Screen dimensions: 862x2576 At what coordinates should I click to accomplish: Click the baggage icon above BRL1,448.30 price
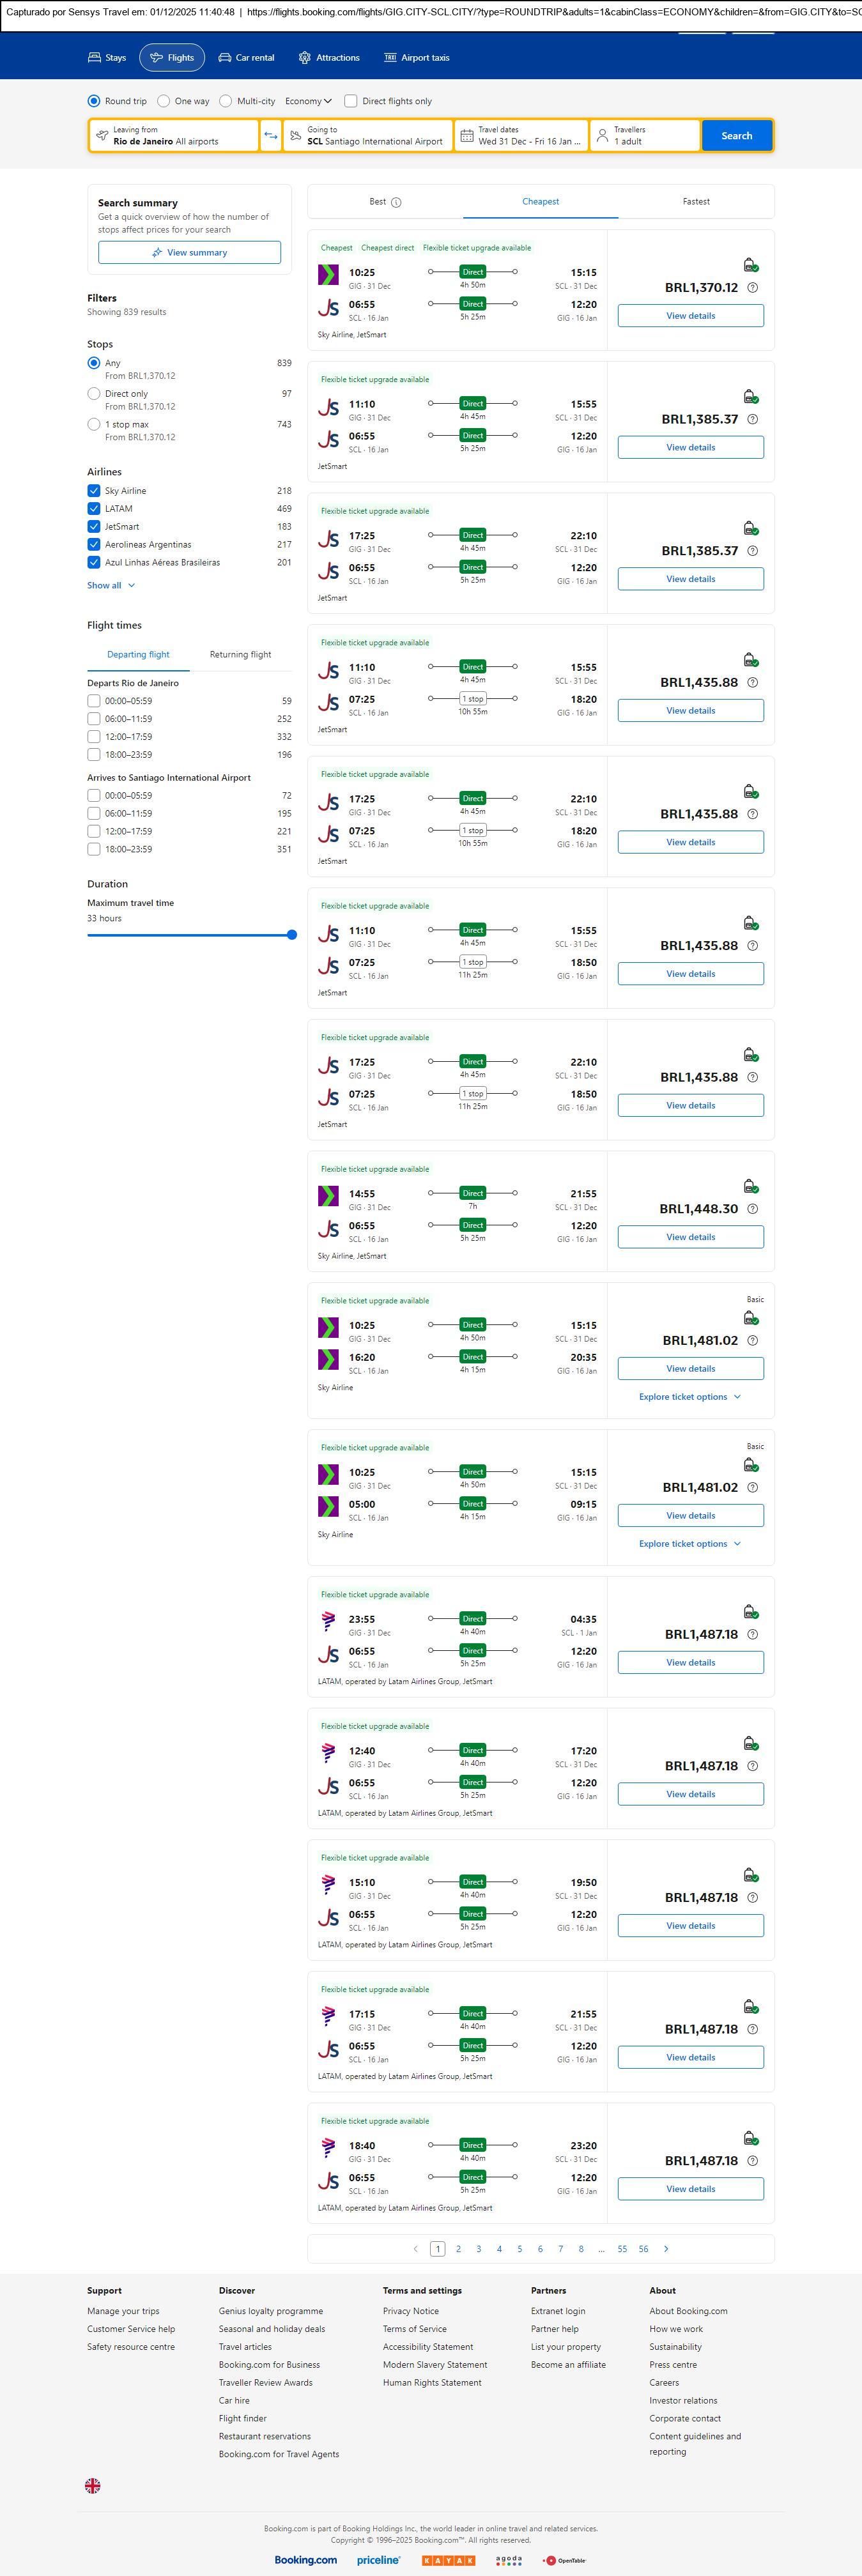(750, 1186)
